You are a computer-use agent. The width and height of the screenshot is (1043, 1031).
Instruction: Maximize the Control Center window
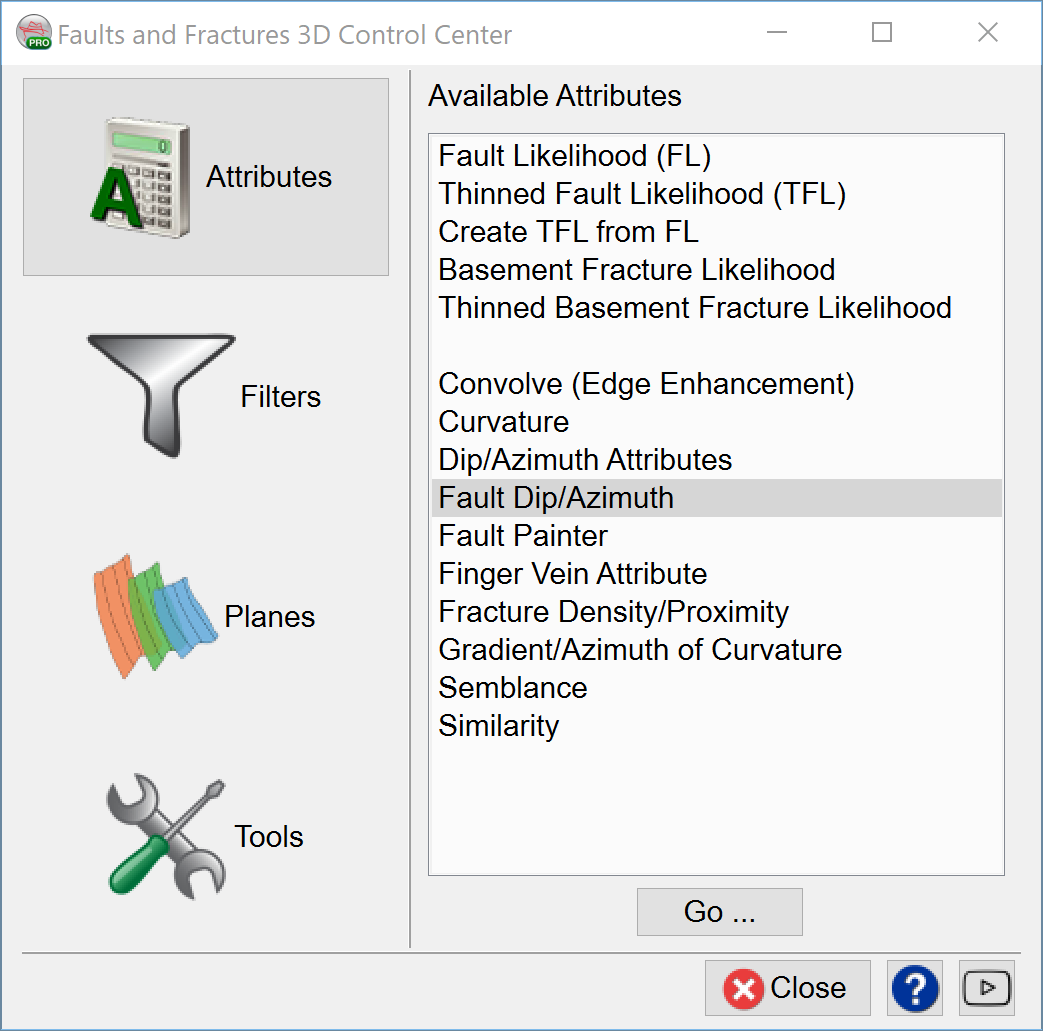pyautogui.click(x=881, y=33)
